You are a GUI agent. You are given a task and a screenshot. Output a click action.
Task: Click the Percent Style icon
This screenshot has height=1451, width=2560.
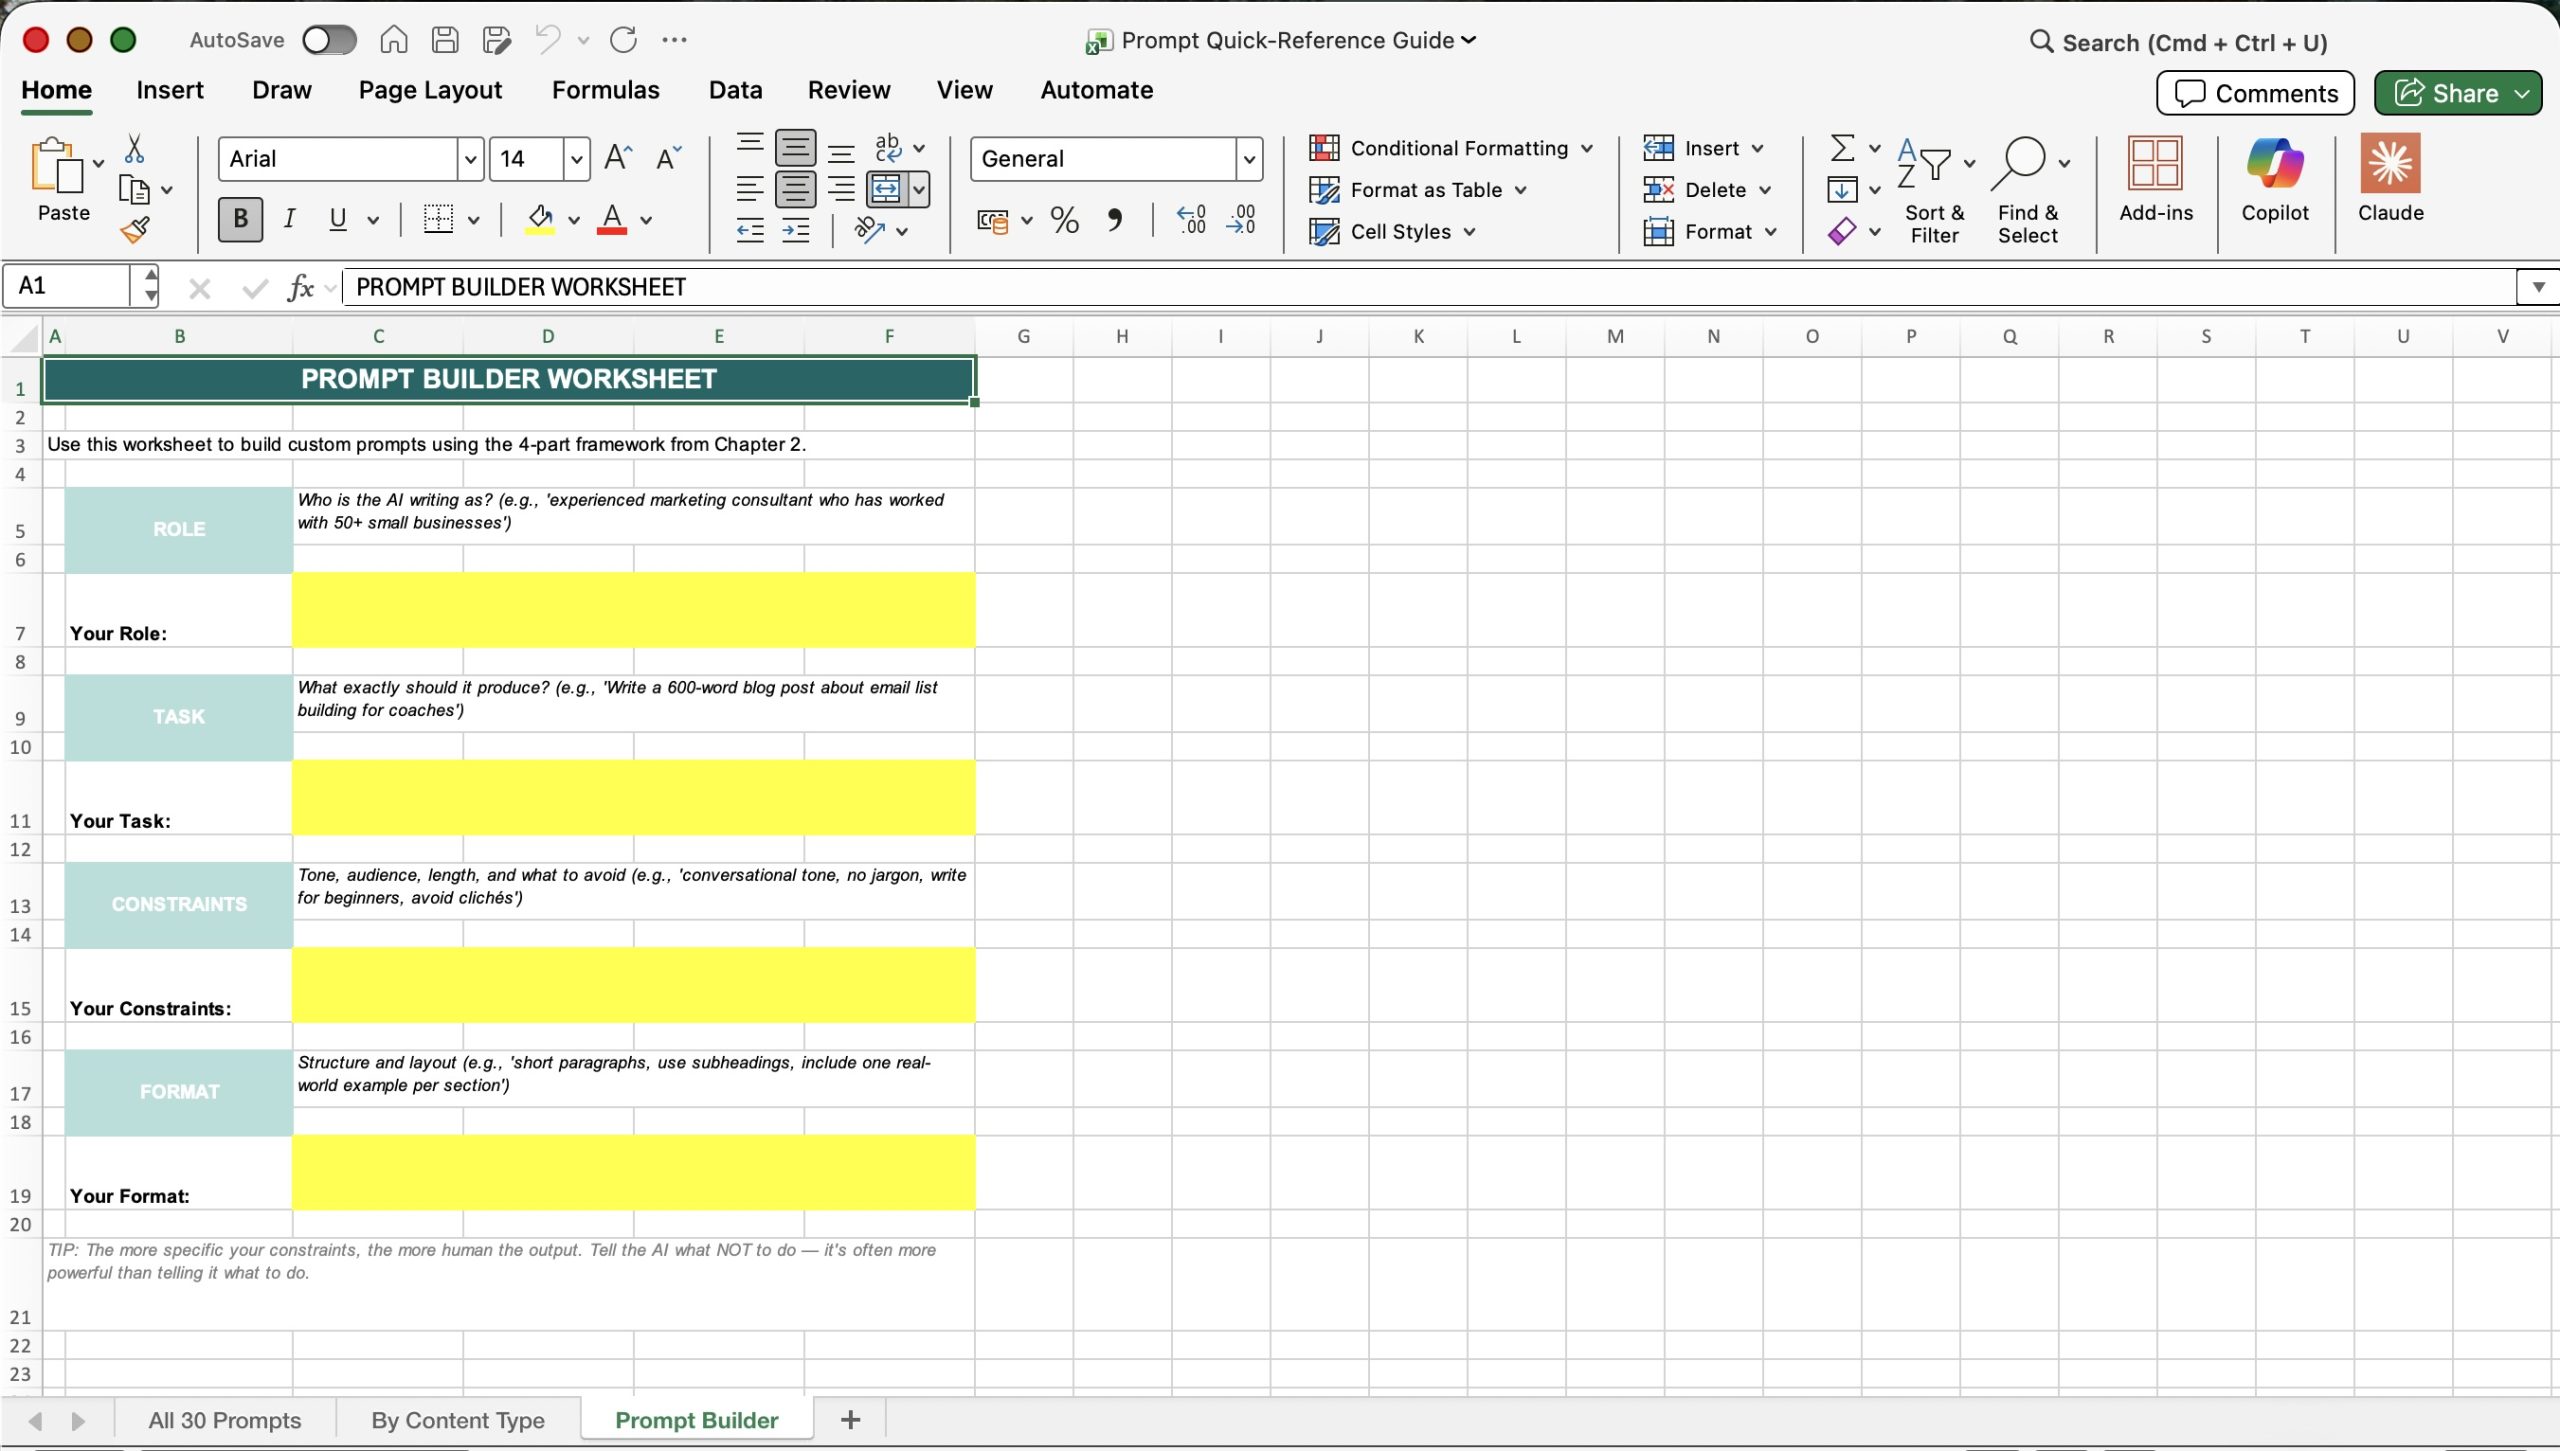[1065, 220]
